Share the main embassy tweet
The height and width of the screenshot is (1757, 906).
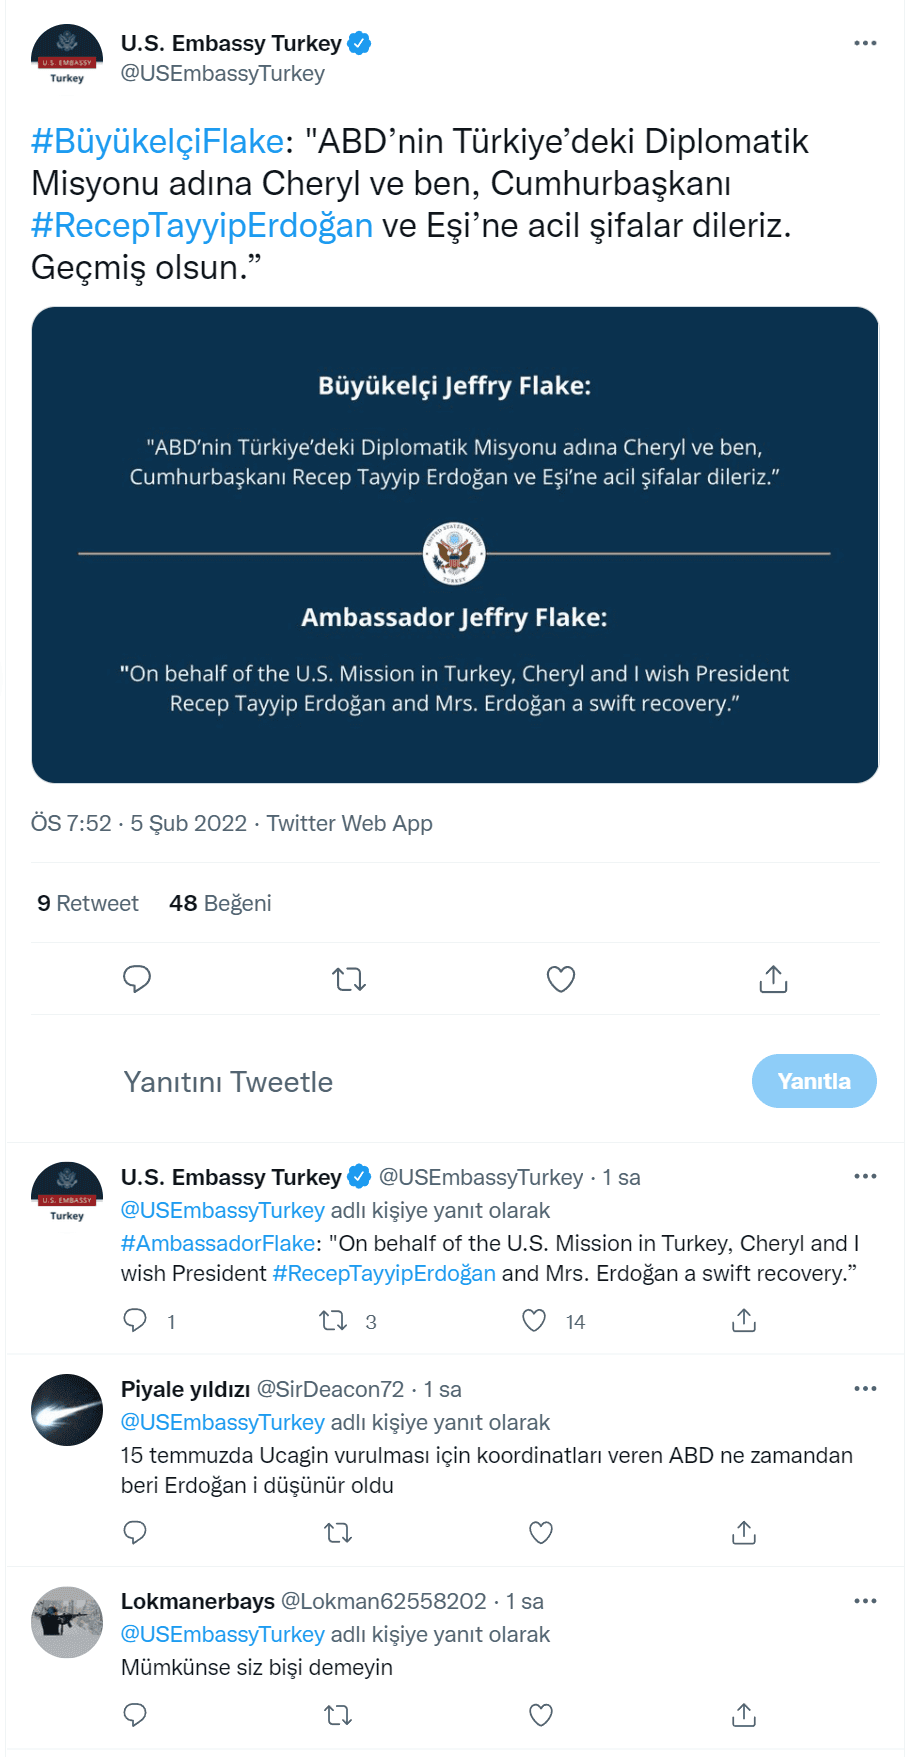[x=773, y=979]
